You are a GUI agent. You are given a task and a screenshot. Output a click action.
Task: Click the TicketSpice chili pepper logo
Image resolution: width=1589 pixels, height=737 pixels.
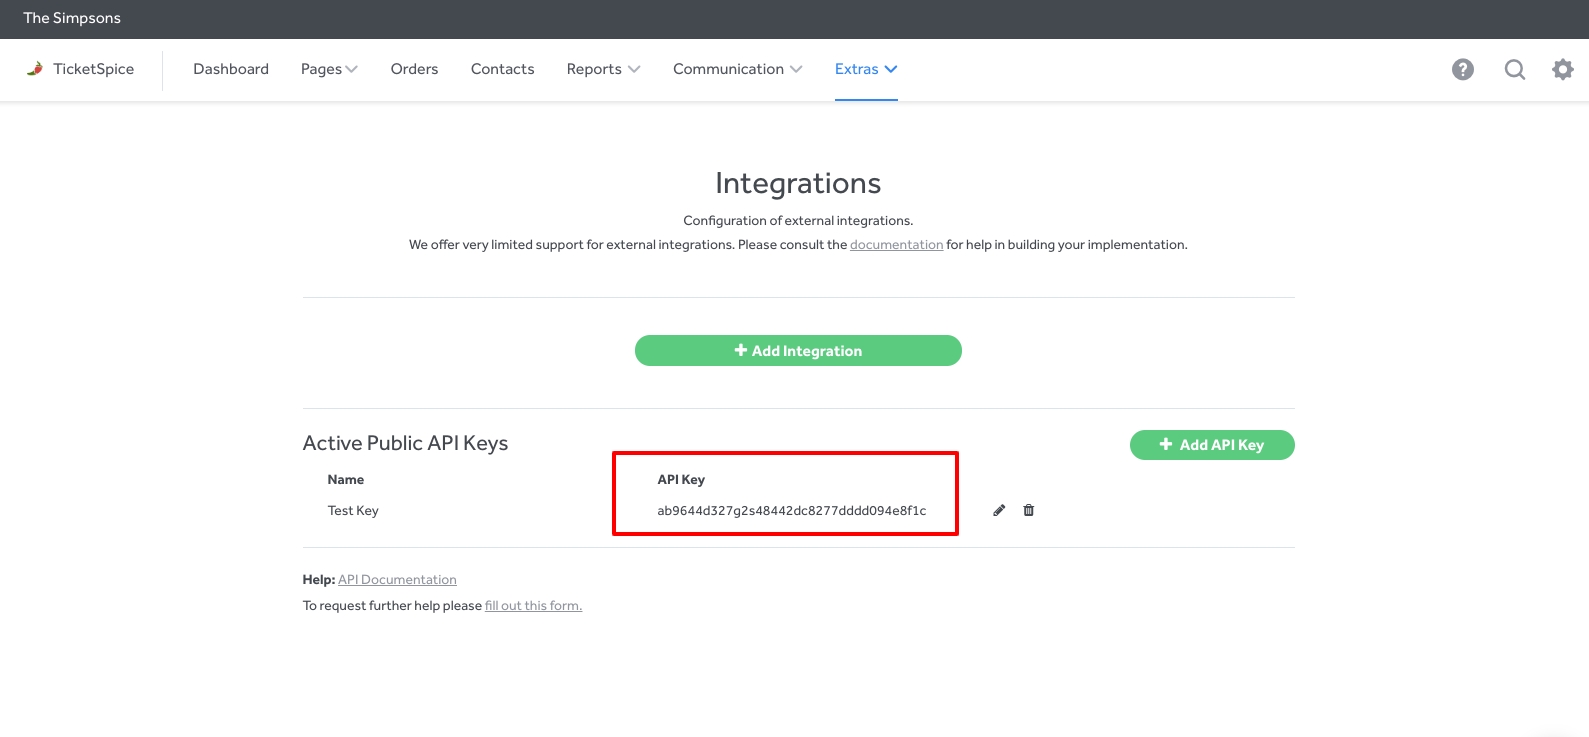pos(35,69)
